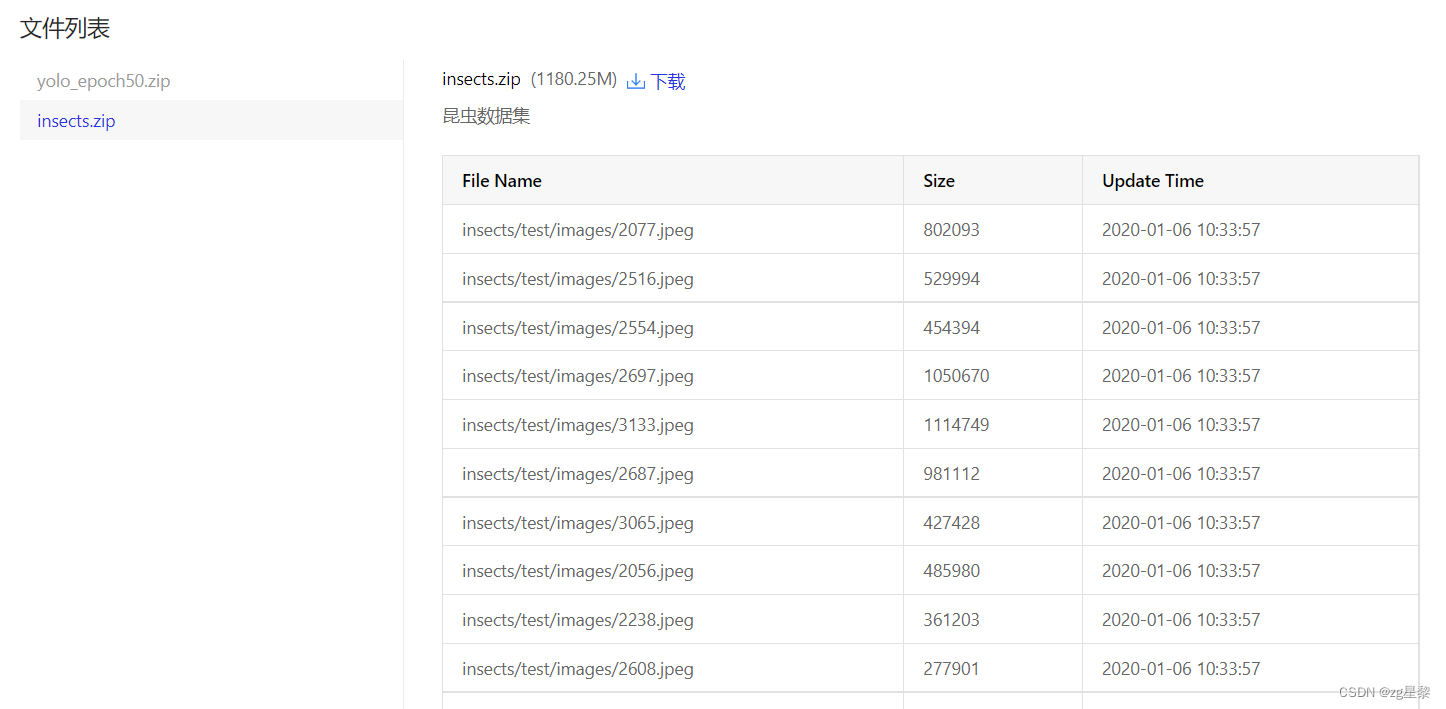Click the insects.zip title above the table
Screen dimensions: 1446x709
481,79
